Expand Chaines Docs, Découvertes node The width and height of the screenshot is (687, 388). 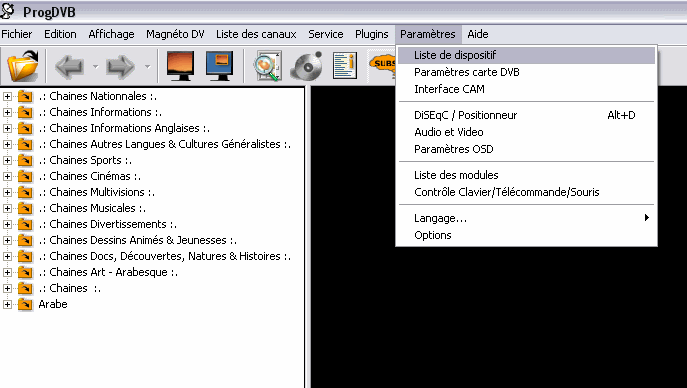[x=7, y=256]
